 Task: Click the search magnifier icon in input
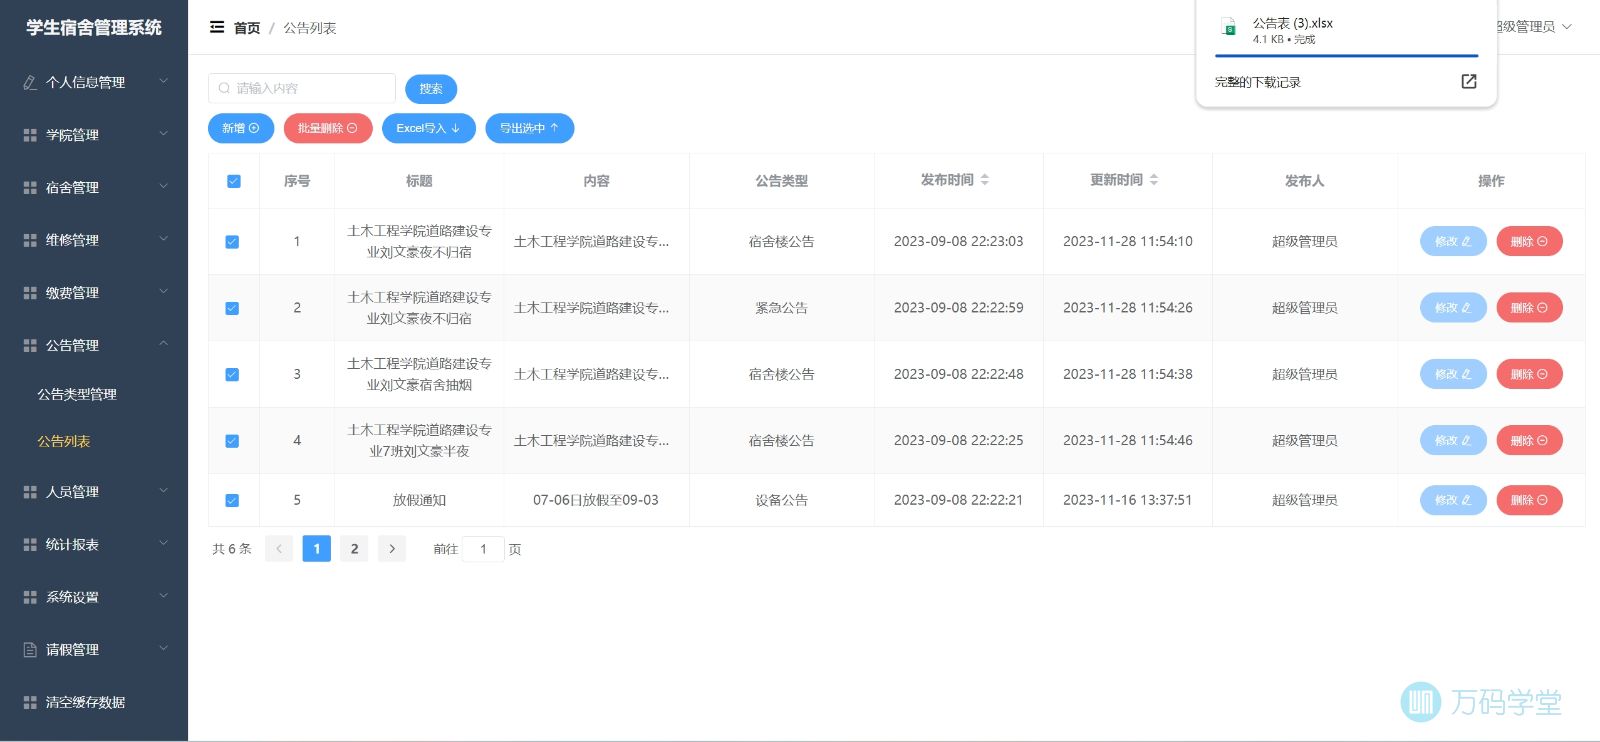tap(224, 88)
